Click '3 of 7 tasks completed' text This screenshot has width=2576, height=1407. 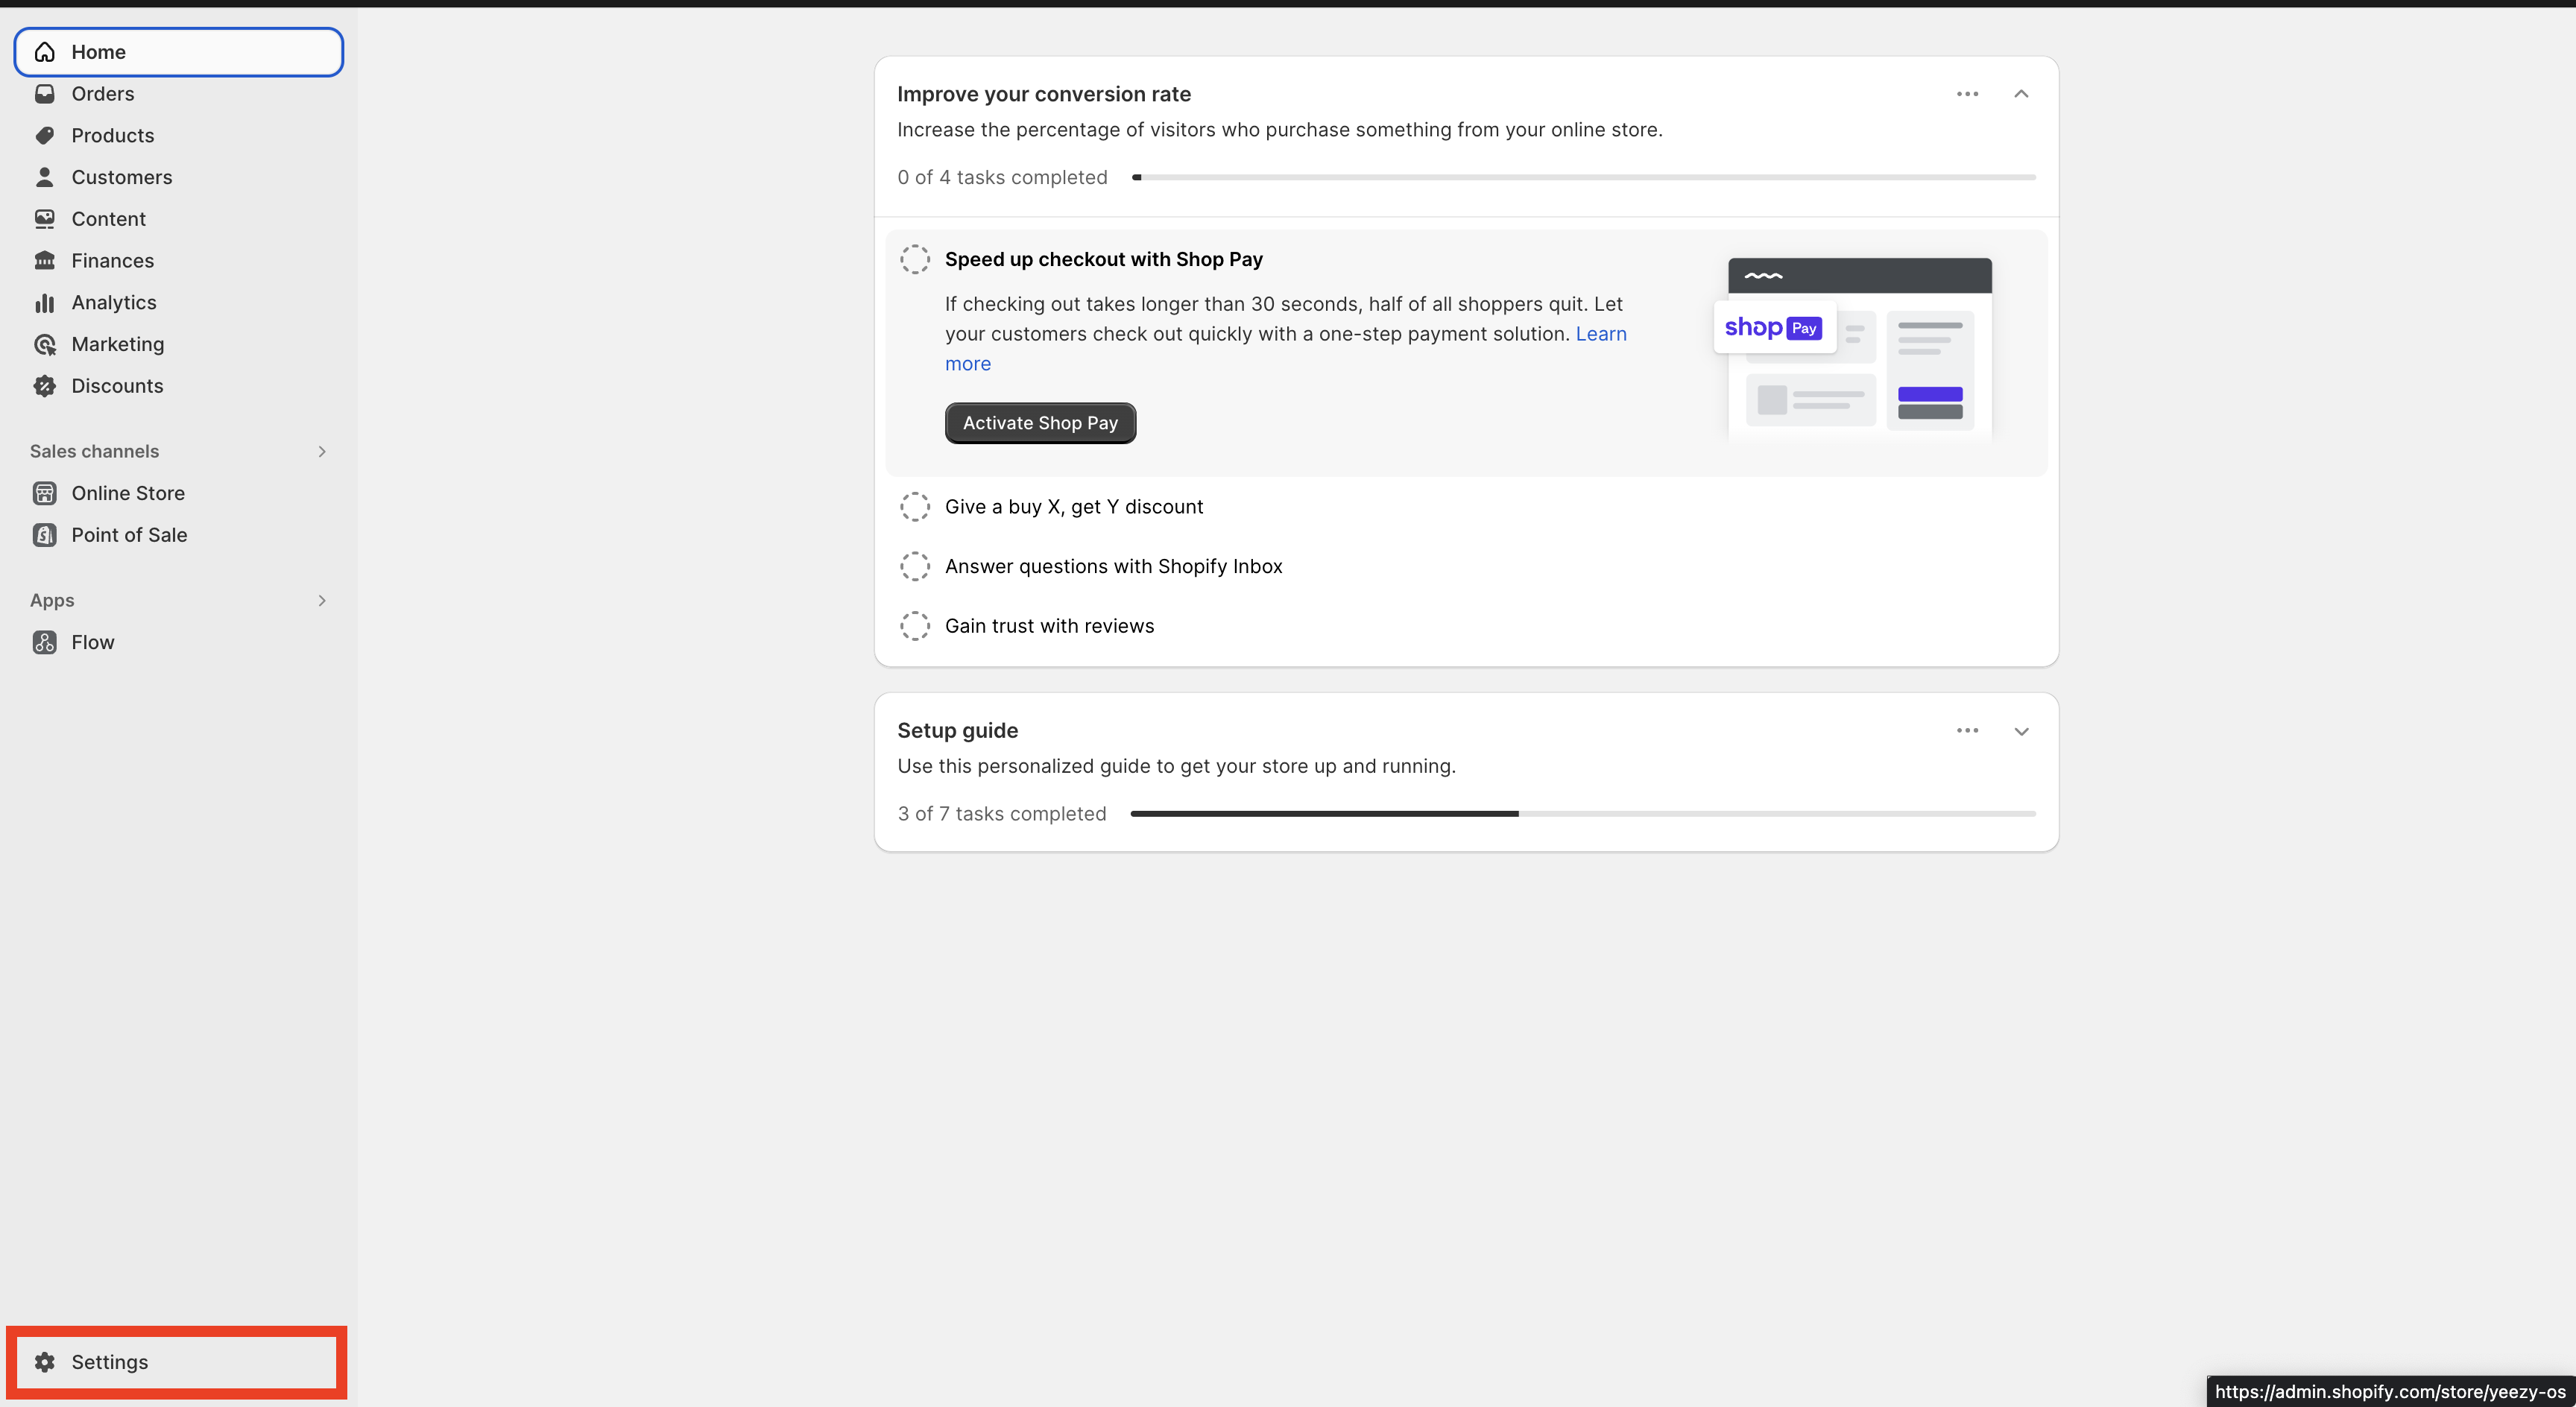coord(1001,814)
